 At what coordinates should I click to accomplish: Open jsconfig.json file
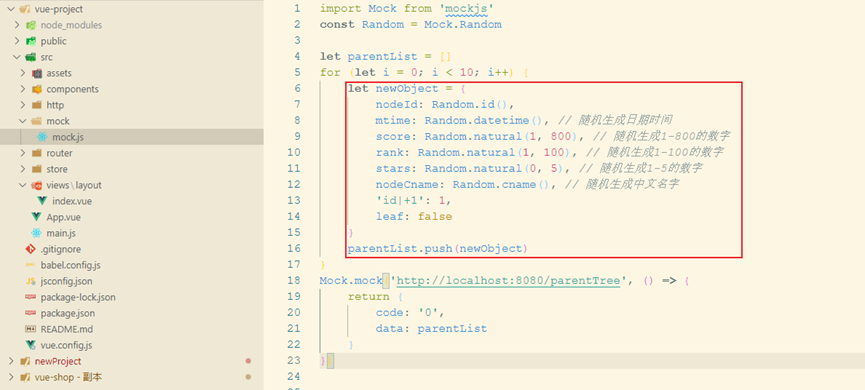point(66,281)
